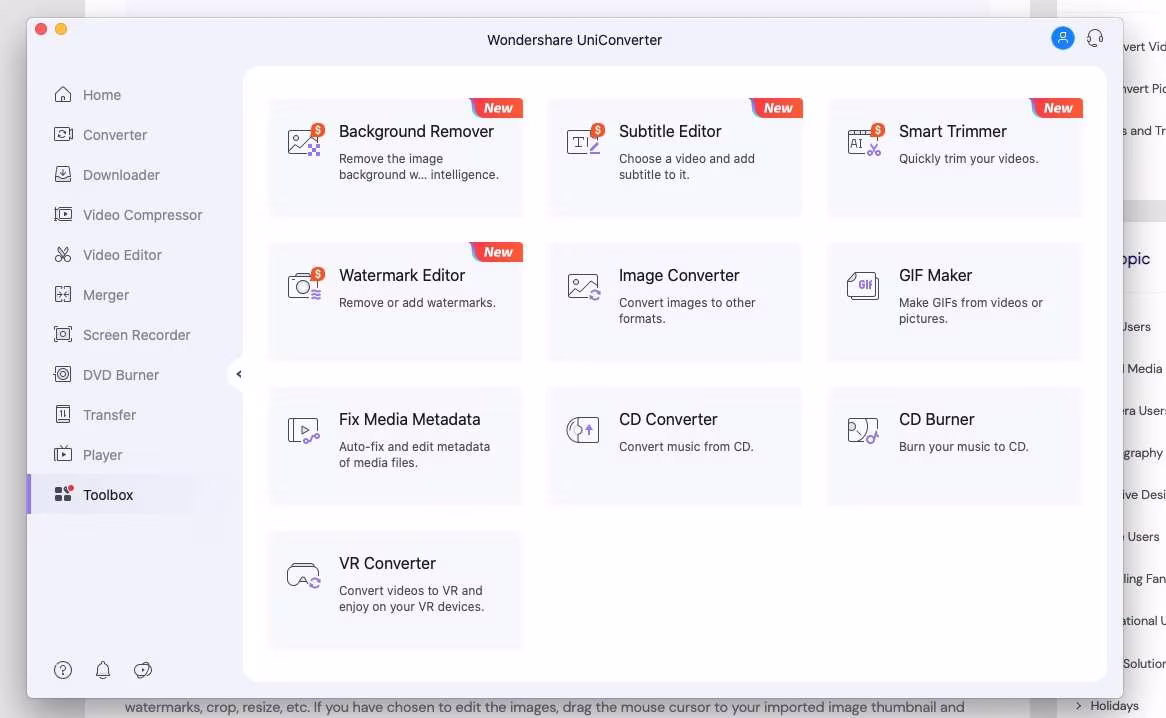Click New badge on Watermark Editor card

coord(497,252)
